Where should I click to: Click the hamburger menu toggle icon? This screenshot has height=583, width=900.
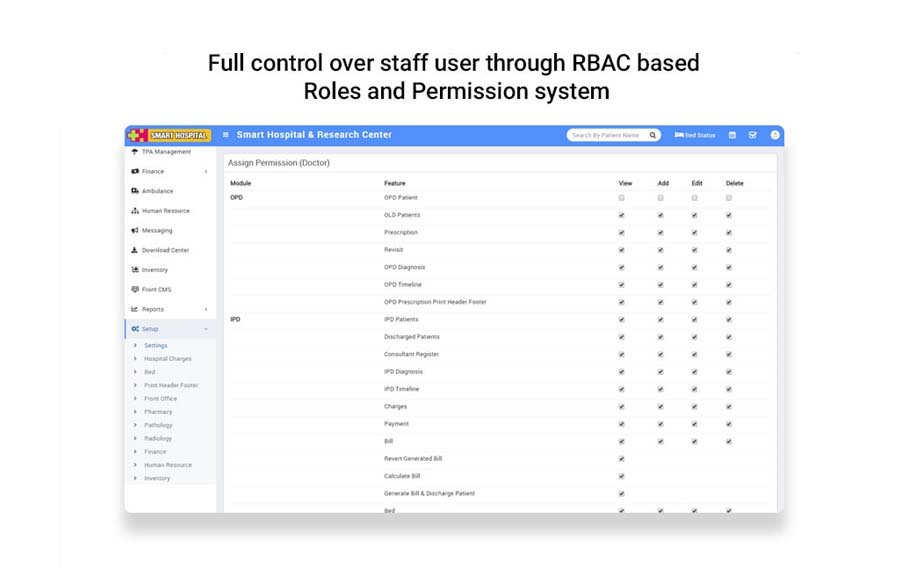(x=226, y=135)
